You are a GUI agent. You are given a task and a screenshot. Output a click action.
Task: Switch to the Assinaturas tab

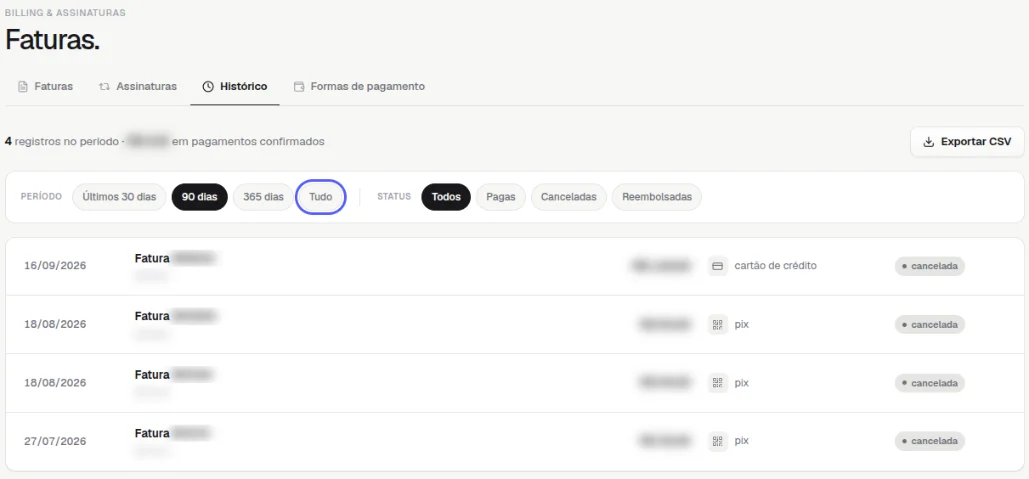(x=137, y=87)
